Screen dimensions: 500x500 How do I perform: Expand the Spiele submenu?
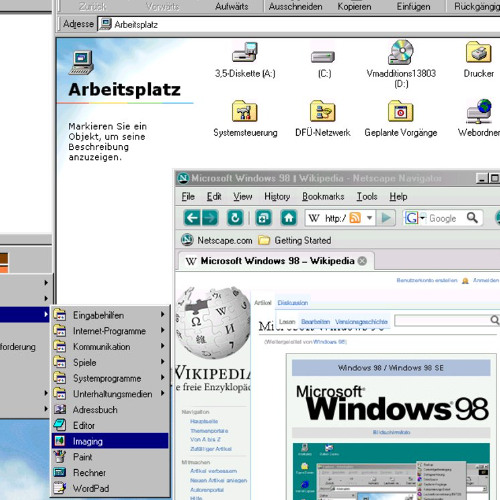pyautogui.click(x=110, y=362)
